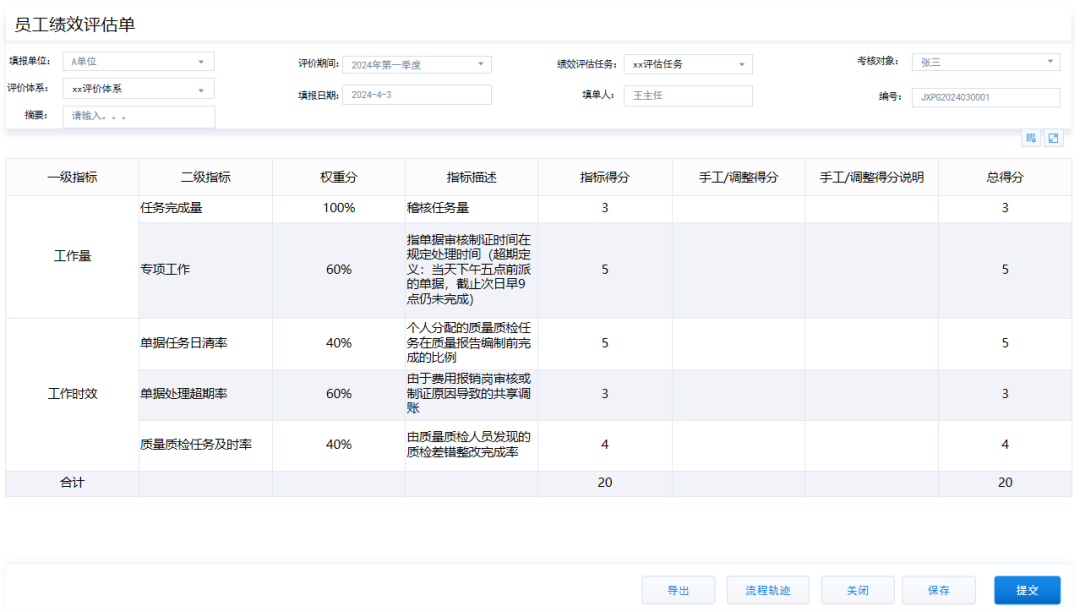Open the column settings icon above the table
The height and width of the screenshot is (612, 1080).
point(1031,139)
